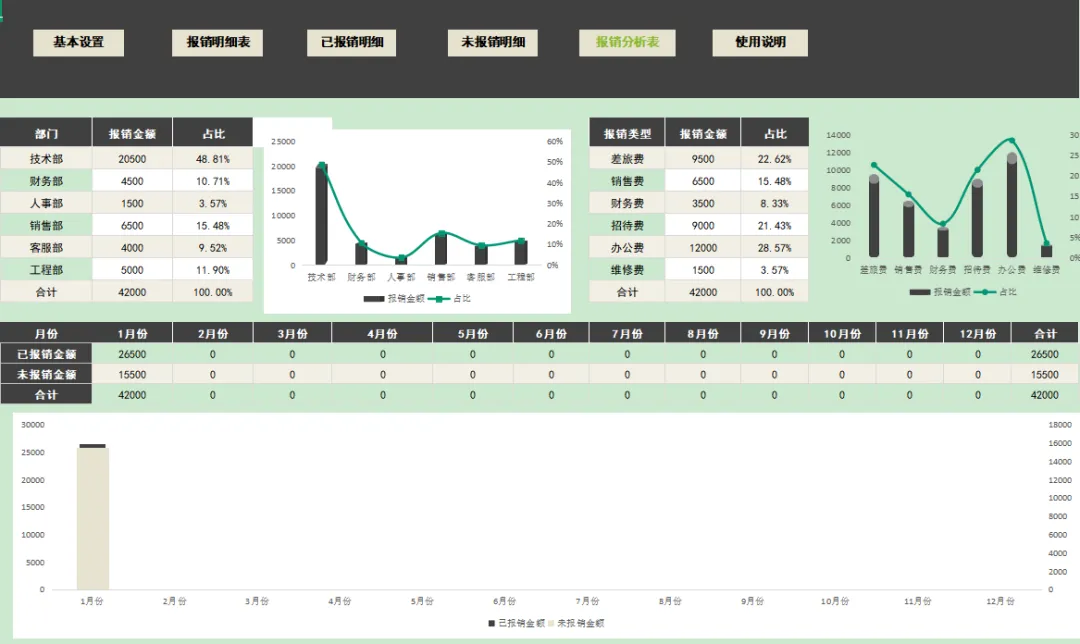Go to 报销明细表 sheet button
Screen dimensions: 1080x644
218,43
